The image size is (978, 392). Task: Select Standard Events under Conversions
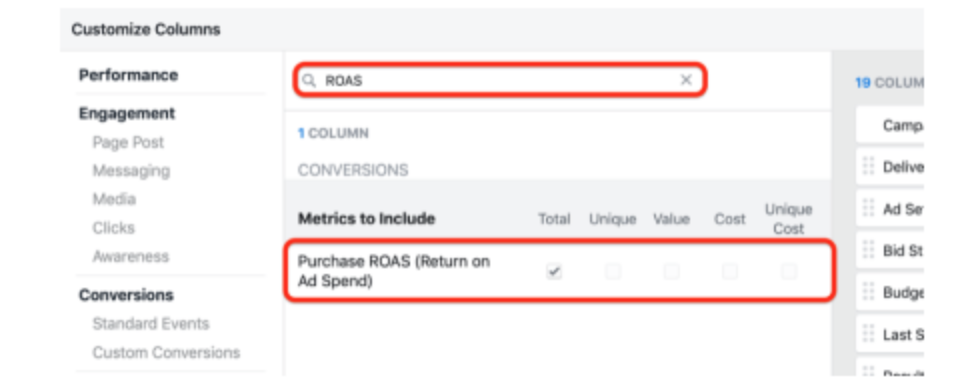pyautogui.click(x=151, y=324)
